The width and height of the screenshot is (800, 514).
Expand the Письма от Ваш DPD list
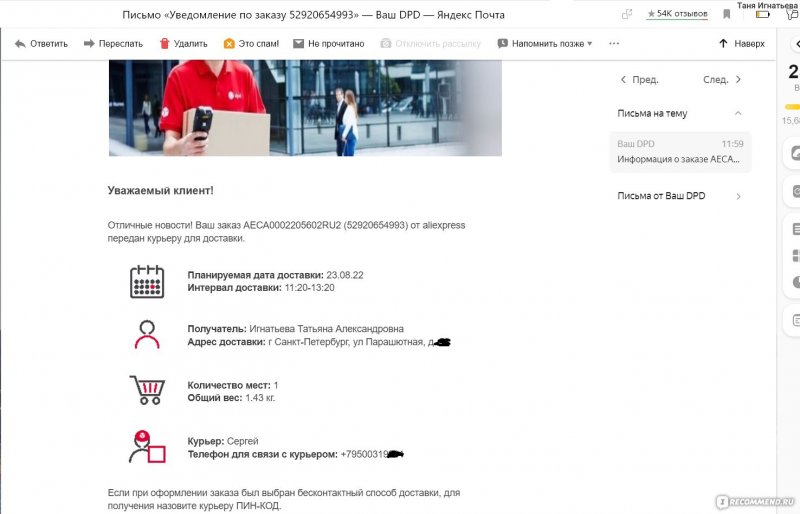click(x=738, y=196)
